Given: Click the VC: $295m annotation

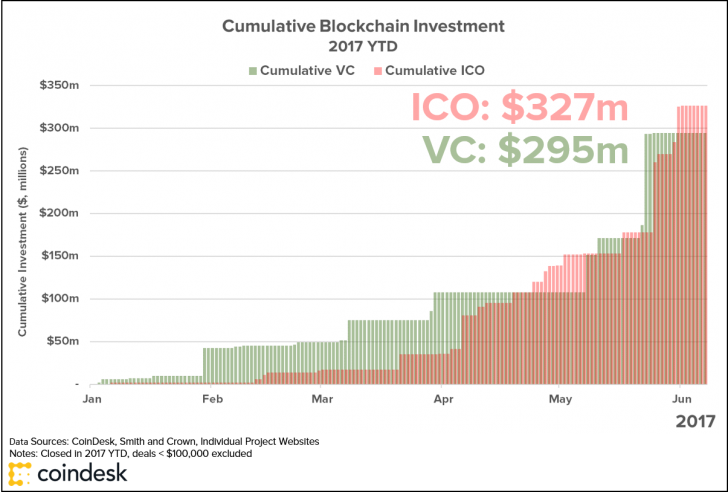Looking at the screenshot, I should pyautogui.click(x=526, y=150).
